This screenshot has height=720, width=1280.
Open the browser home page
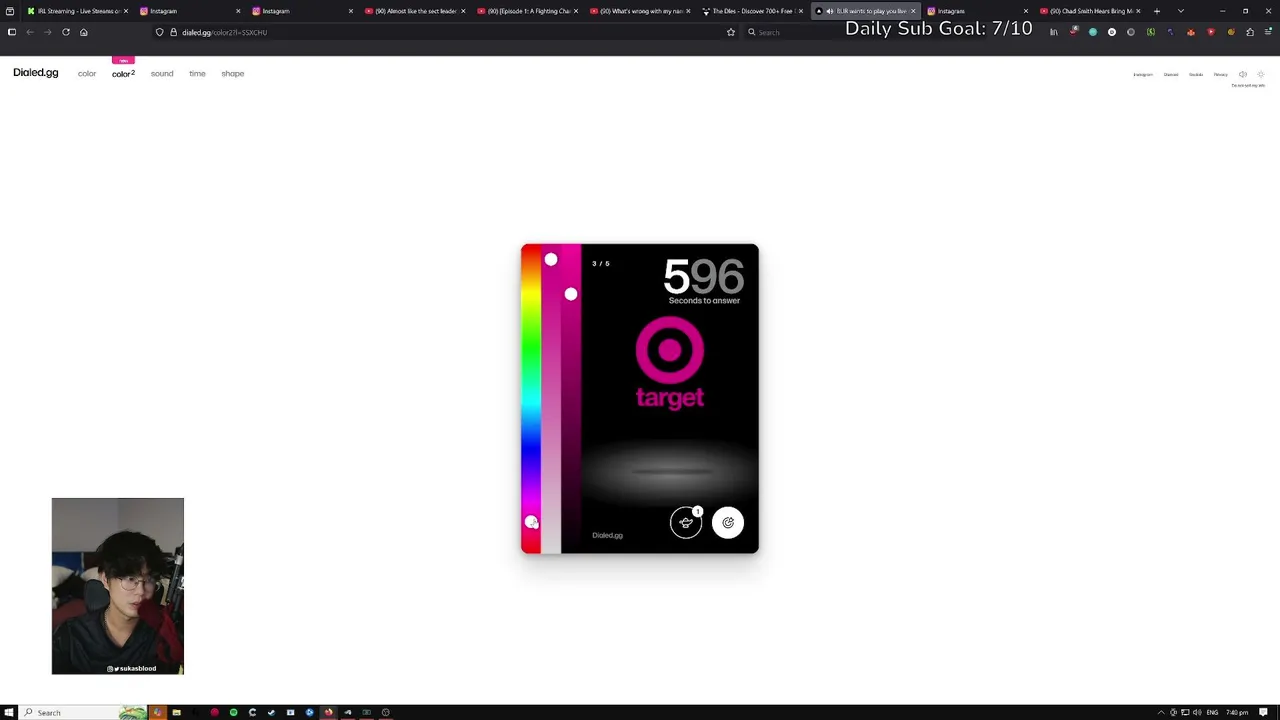84,32
